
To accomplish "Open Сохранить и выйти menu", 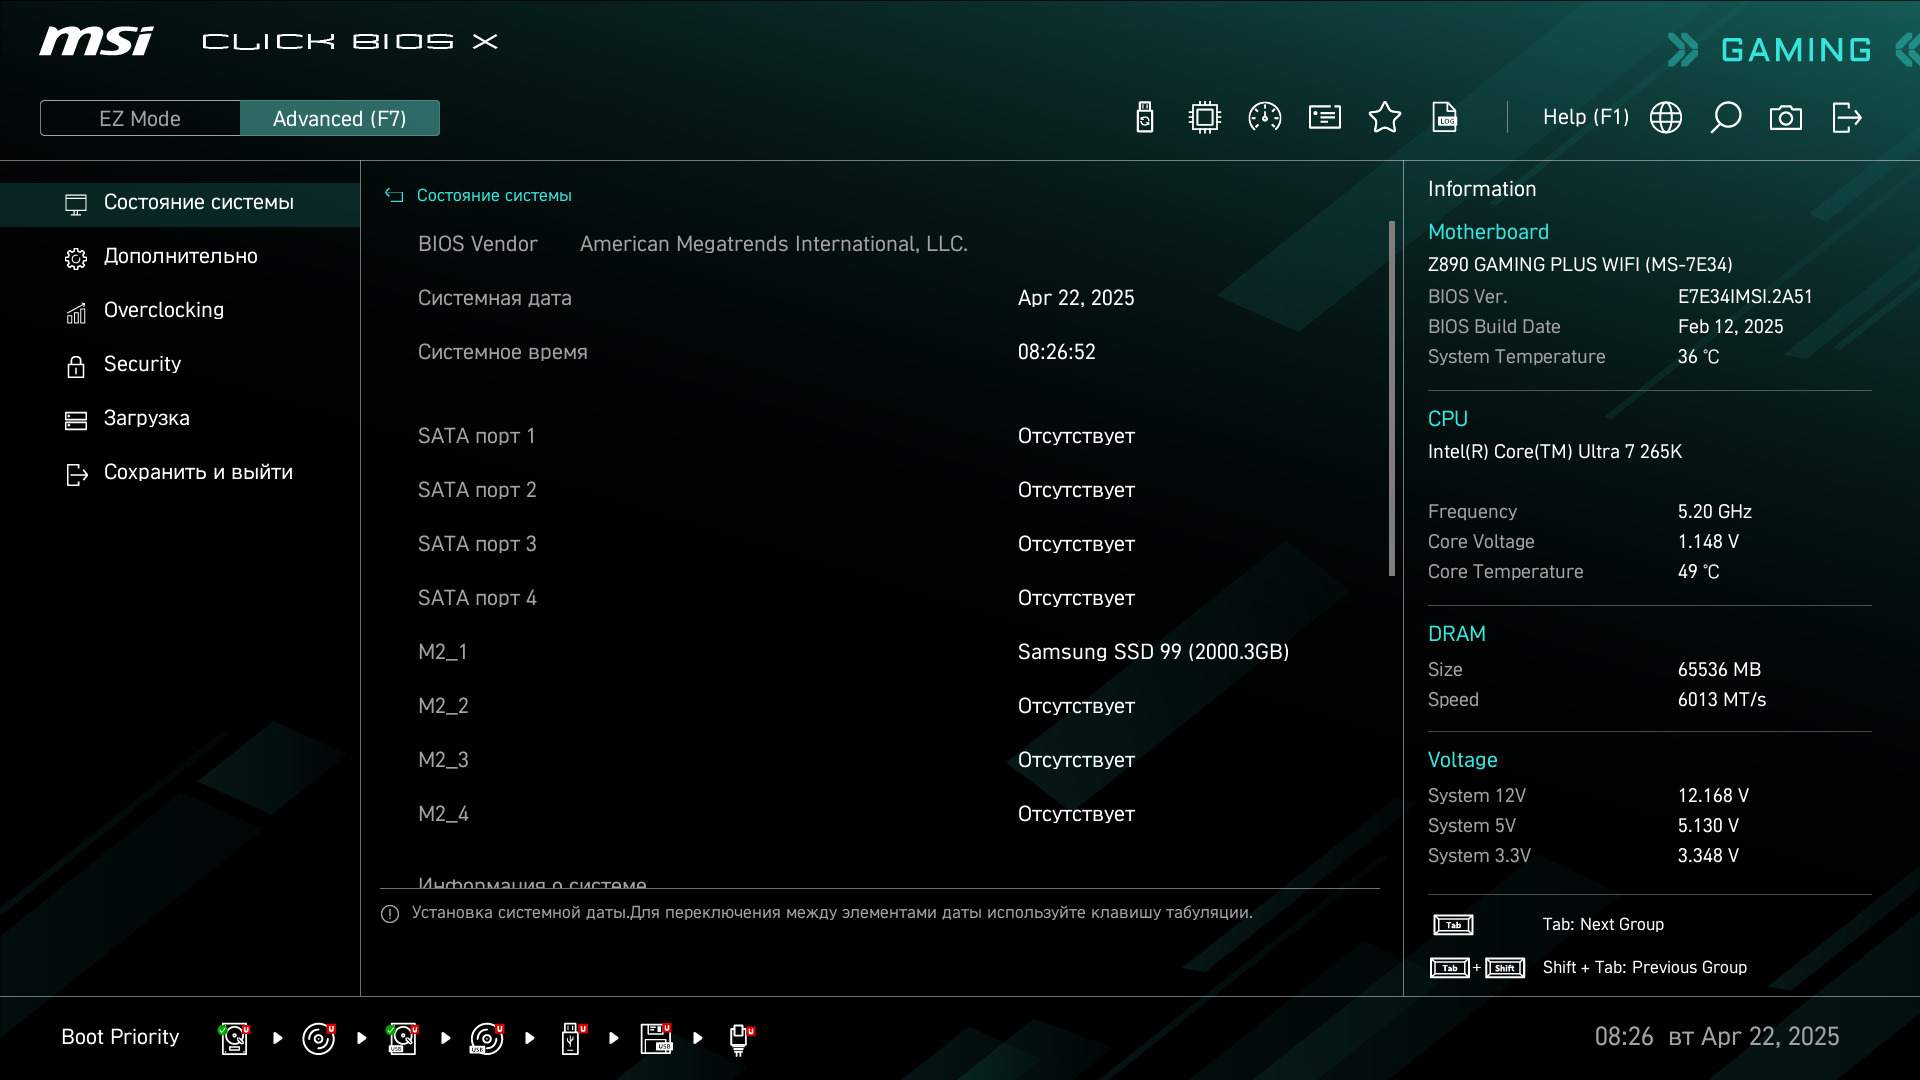I will click(x=180, y=473).
